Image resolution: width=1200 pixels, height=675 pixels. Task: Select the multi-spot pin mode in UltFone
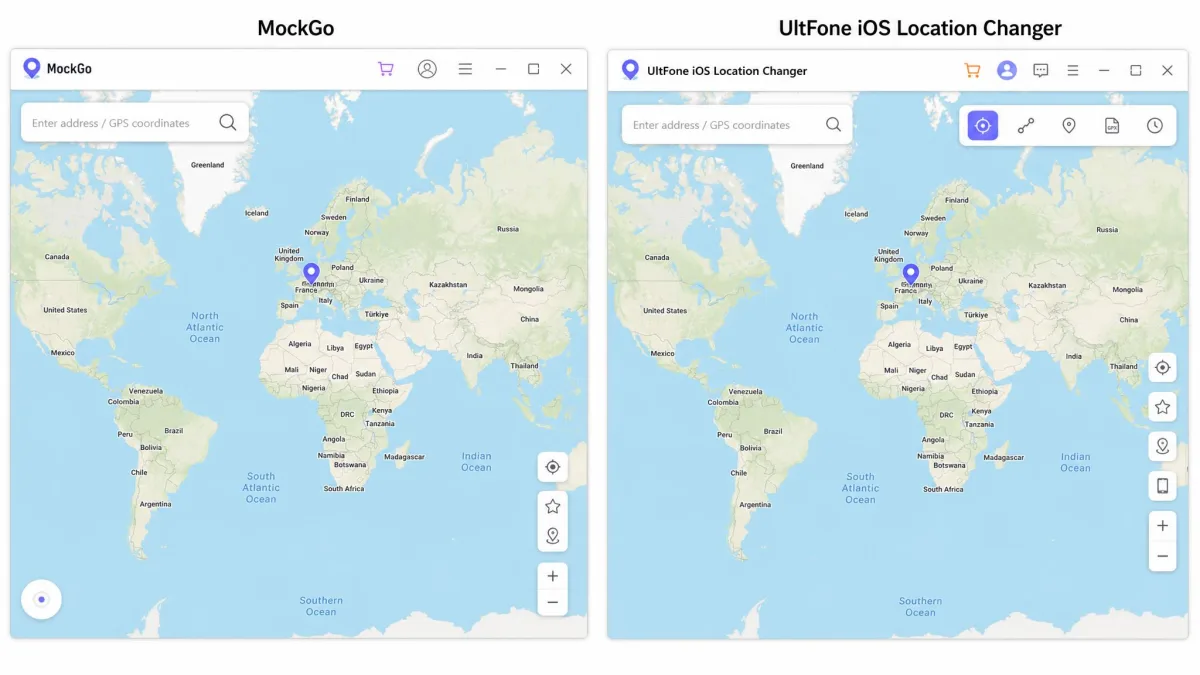pyautogui.click(x=1069, y=125)
